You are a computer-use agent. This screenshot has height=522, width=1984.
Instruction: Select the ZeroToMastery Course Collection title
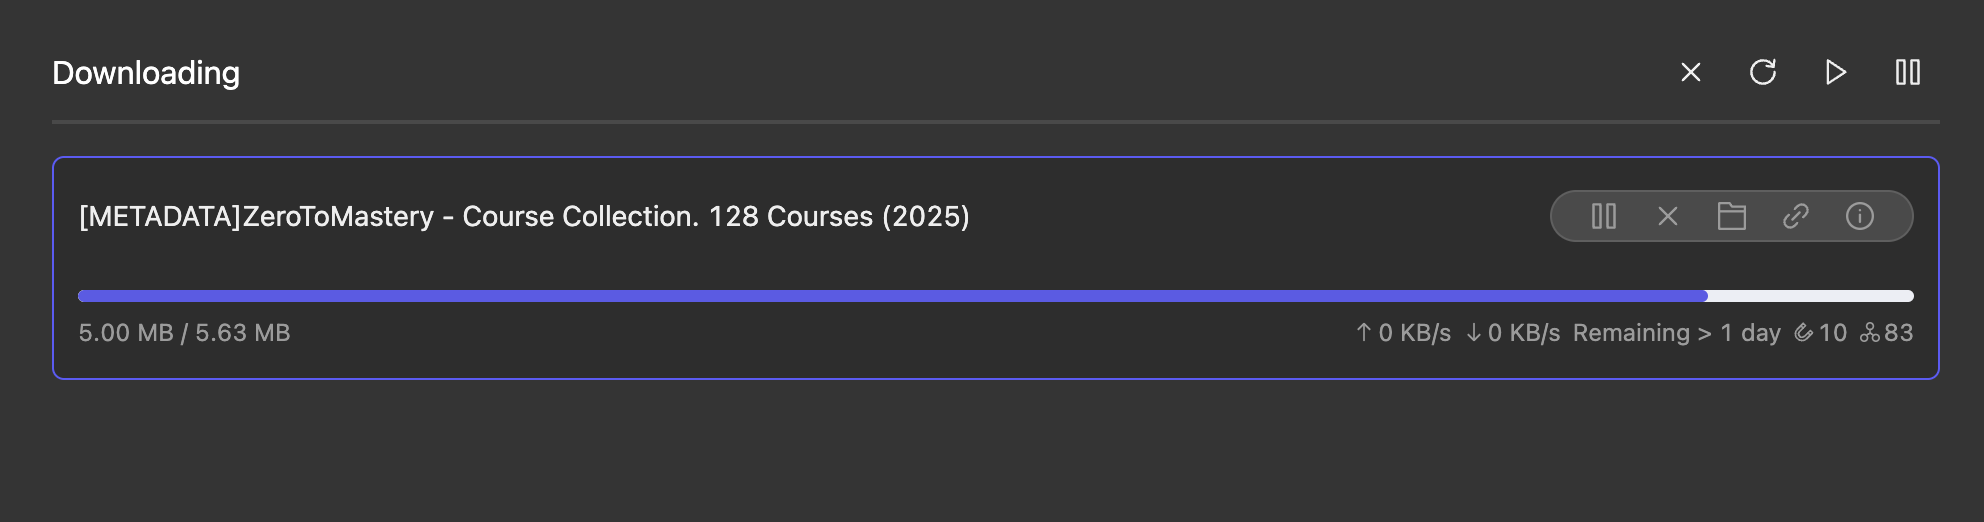[x=524, y=216]
